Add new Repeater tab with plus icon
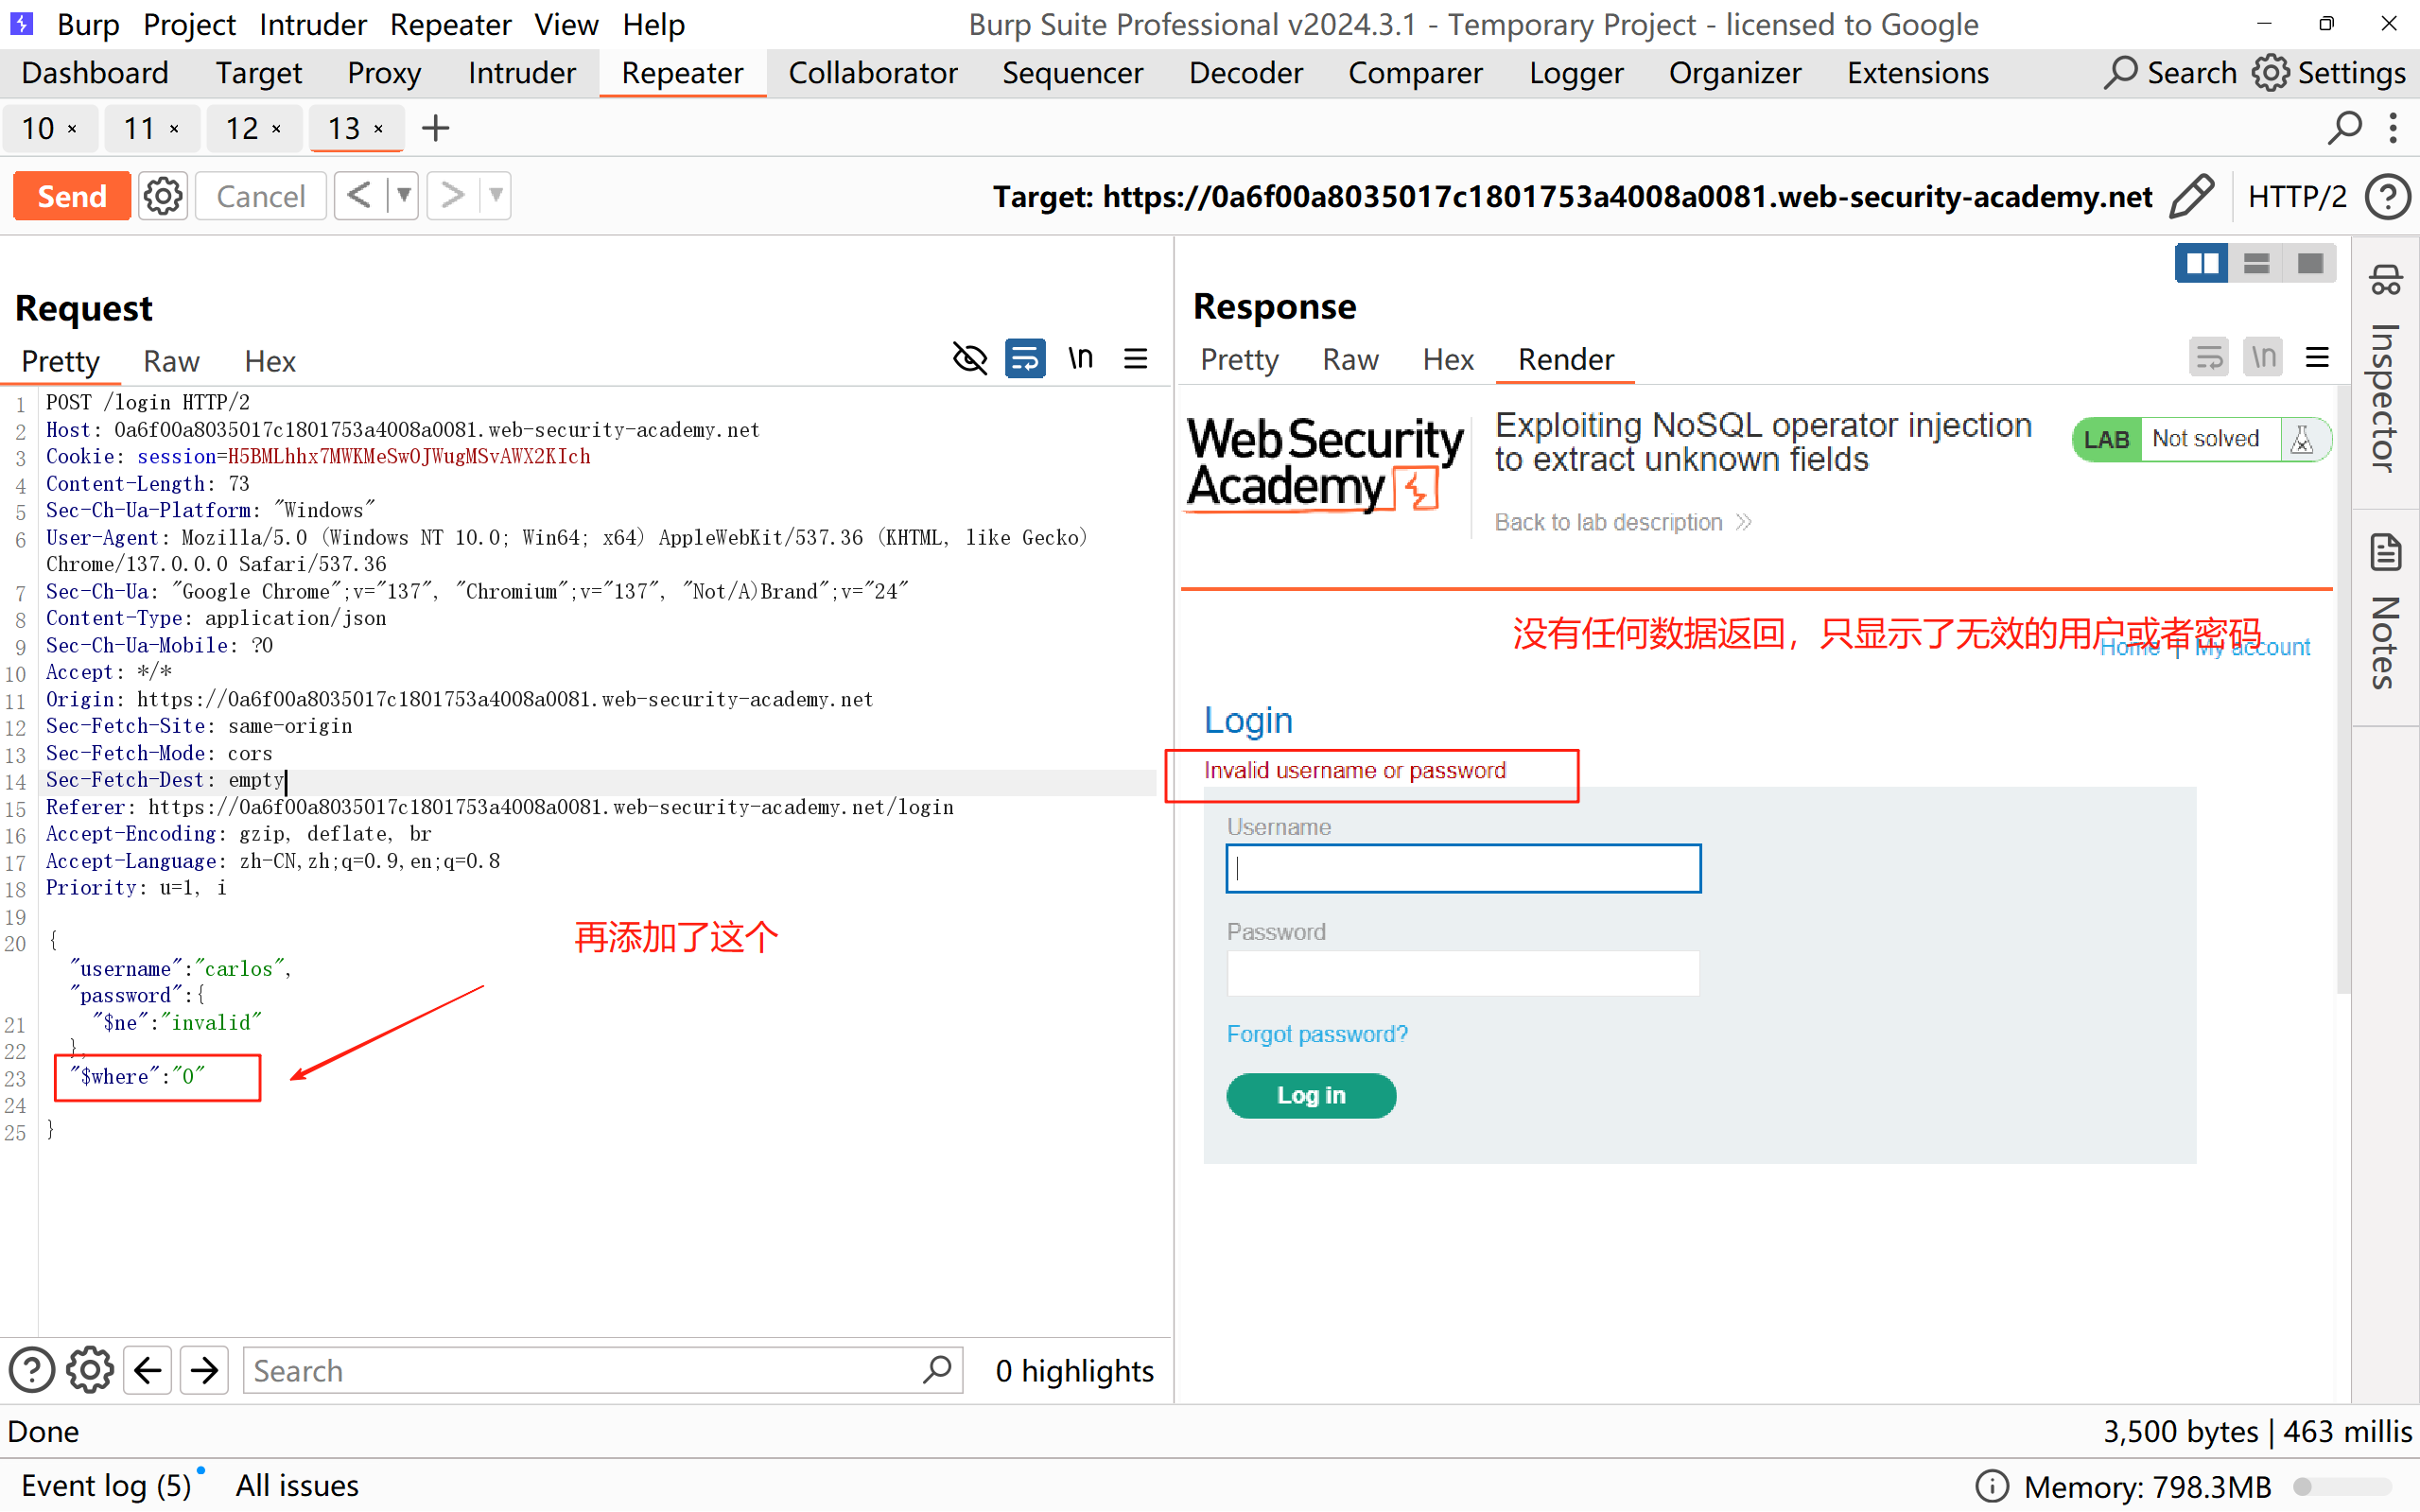This screenshot has height=1512, width=2420. 435,128
